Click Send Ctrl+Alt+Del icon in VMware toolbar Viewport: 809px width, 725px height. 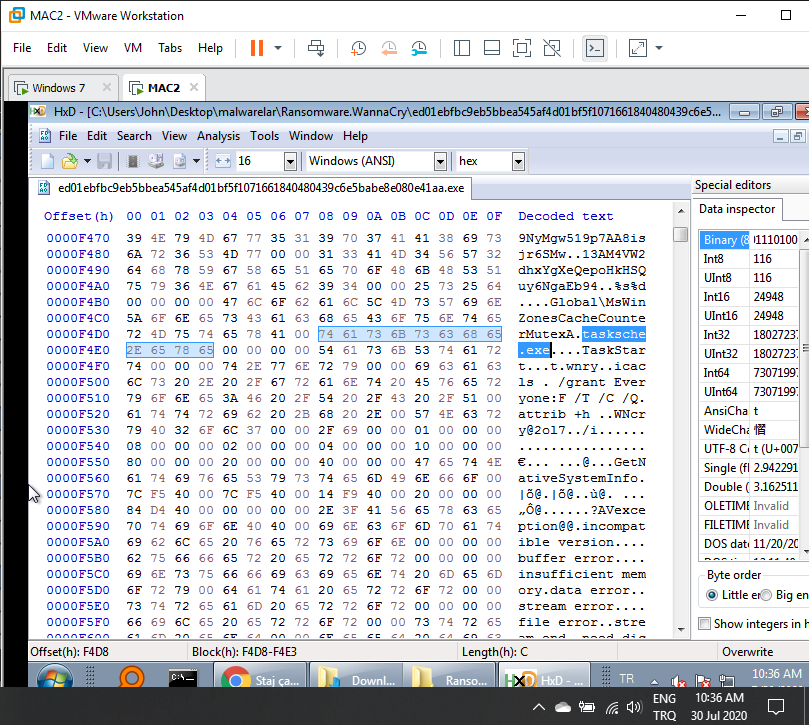click(x=316, y=48)
